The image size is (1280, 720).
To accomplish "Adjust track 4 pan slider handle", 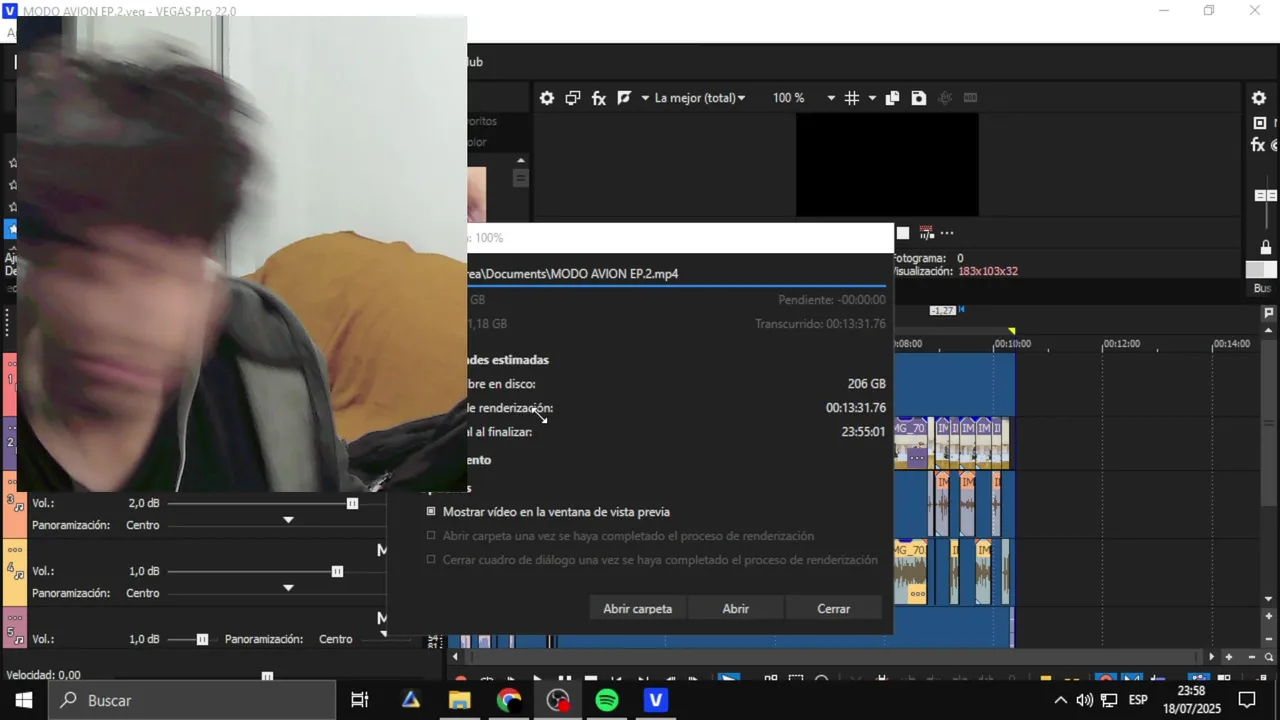I will tap(288, 588).
